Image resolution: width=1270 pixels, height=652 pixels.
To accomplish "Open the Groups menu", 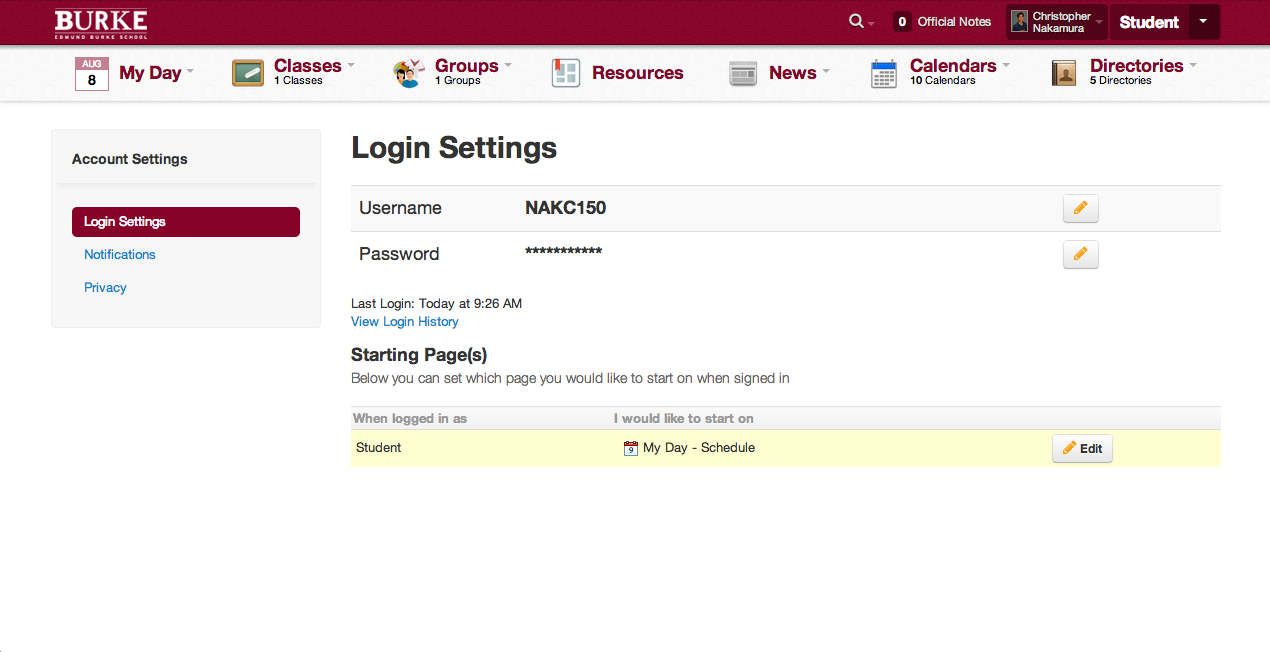I will tap(467, 66).
